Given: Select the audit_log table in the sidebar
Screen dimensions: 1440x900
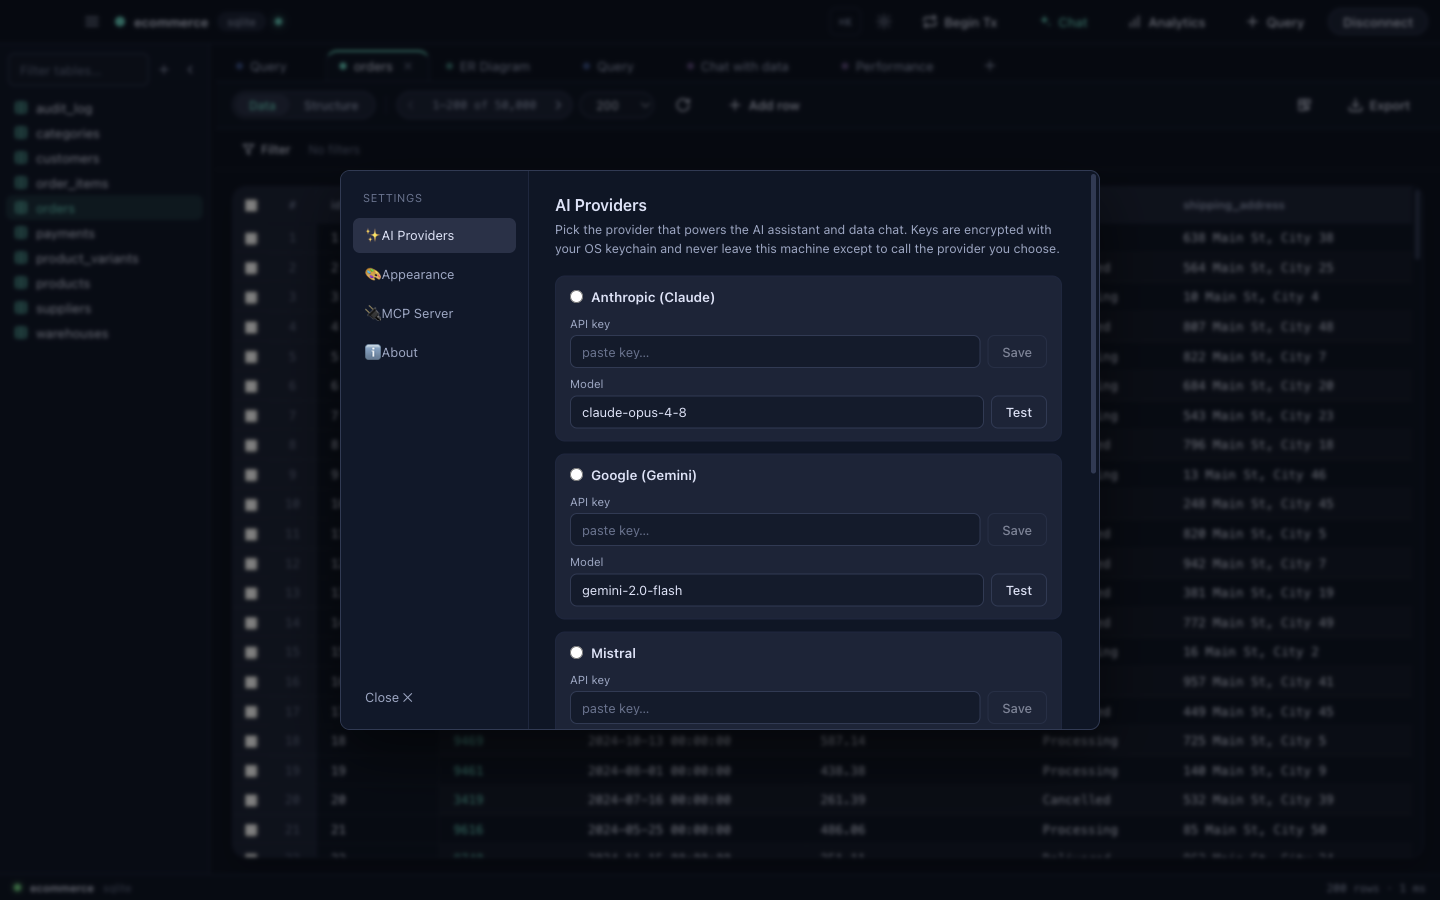Looking at the screenshot, I should tap(106, 108).
